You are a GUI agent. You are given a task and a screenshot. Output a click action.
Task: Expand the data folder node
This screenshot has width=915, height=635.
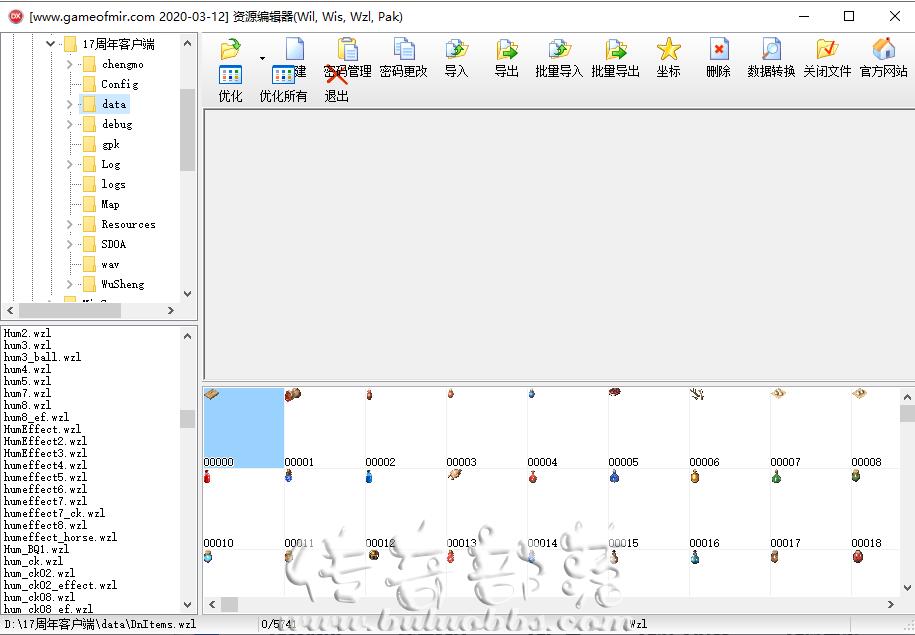click(x=69, y=104)
